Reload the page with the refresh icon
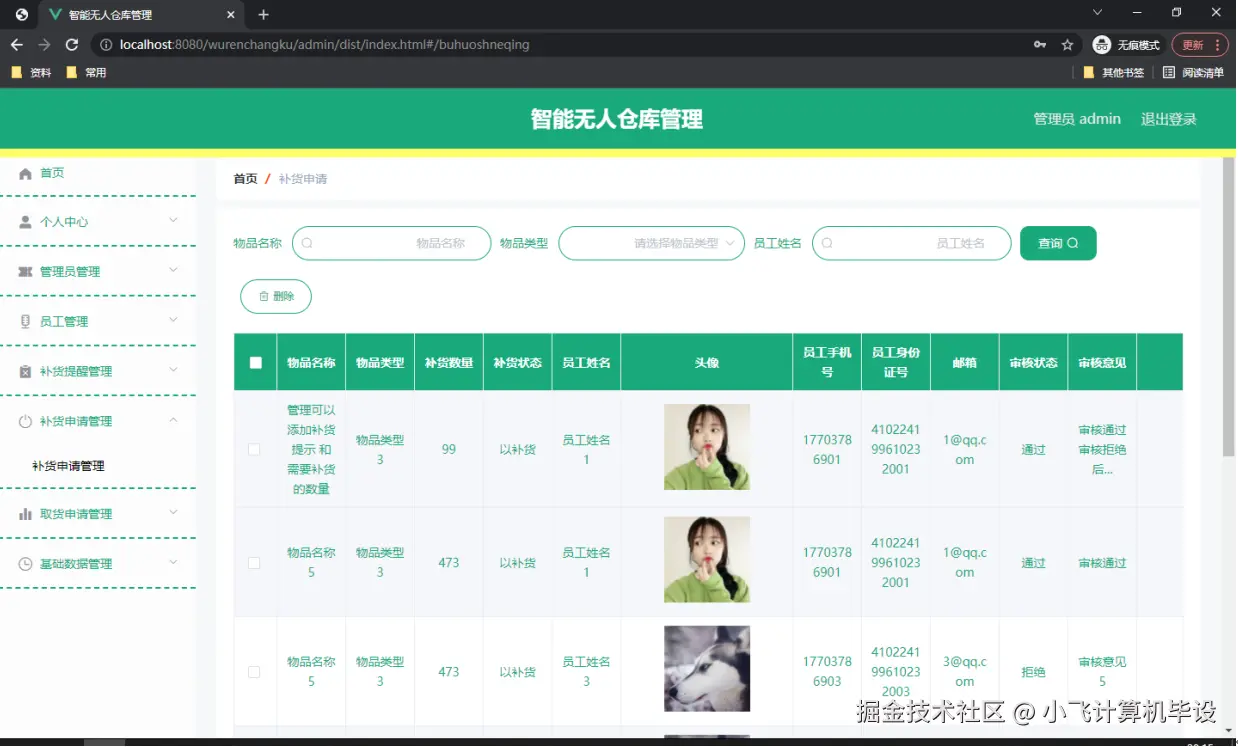Image resolution: width=1238 pixels, height=747 pixels. pos(72,45)
